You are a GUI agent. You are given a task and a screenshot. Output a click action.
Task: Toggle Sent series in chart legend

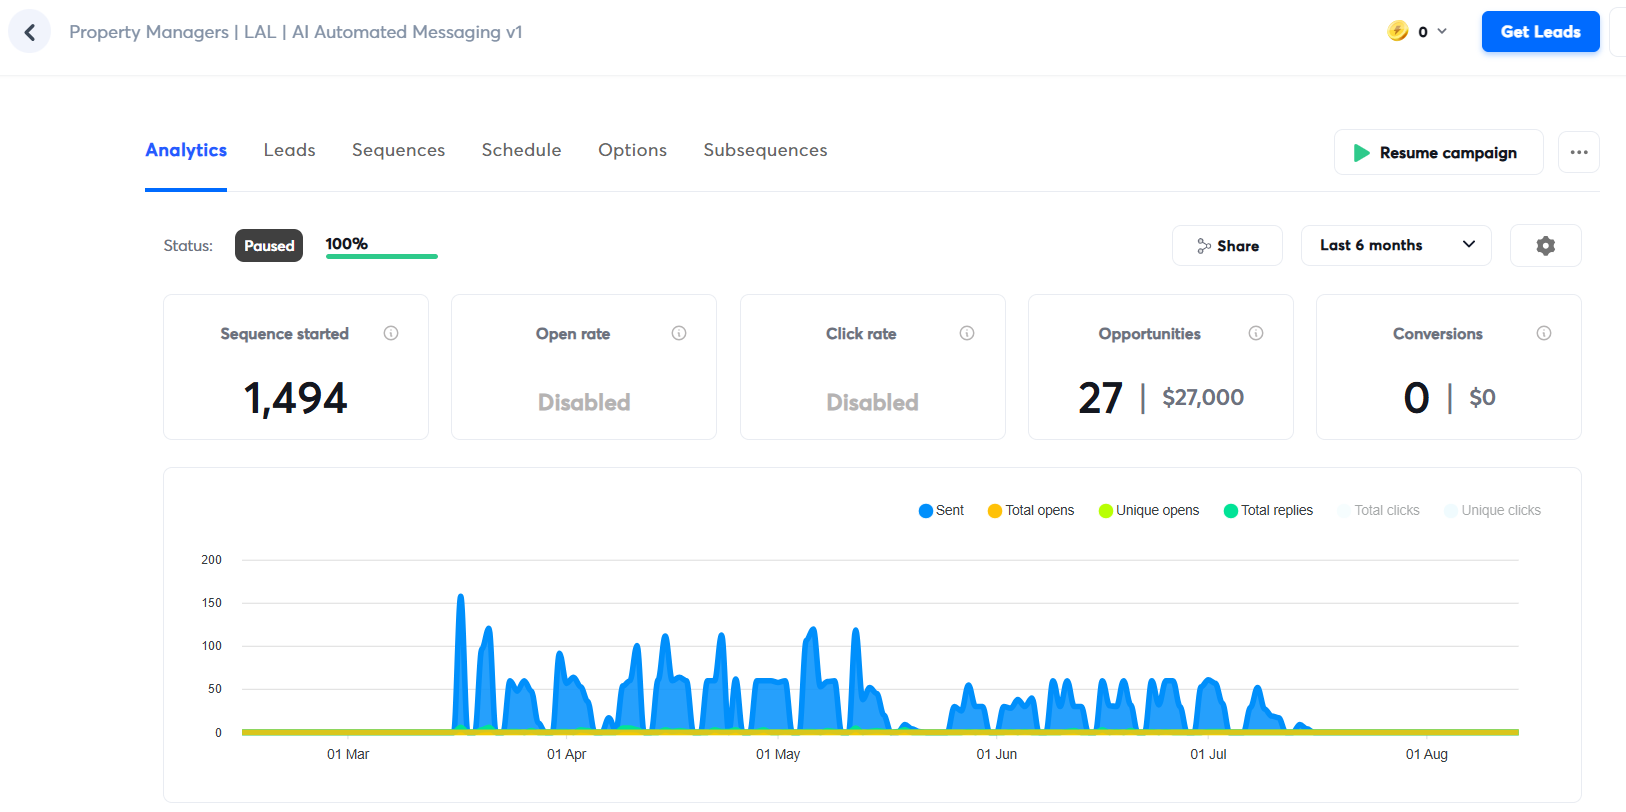(x=941, y=510)
